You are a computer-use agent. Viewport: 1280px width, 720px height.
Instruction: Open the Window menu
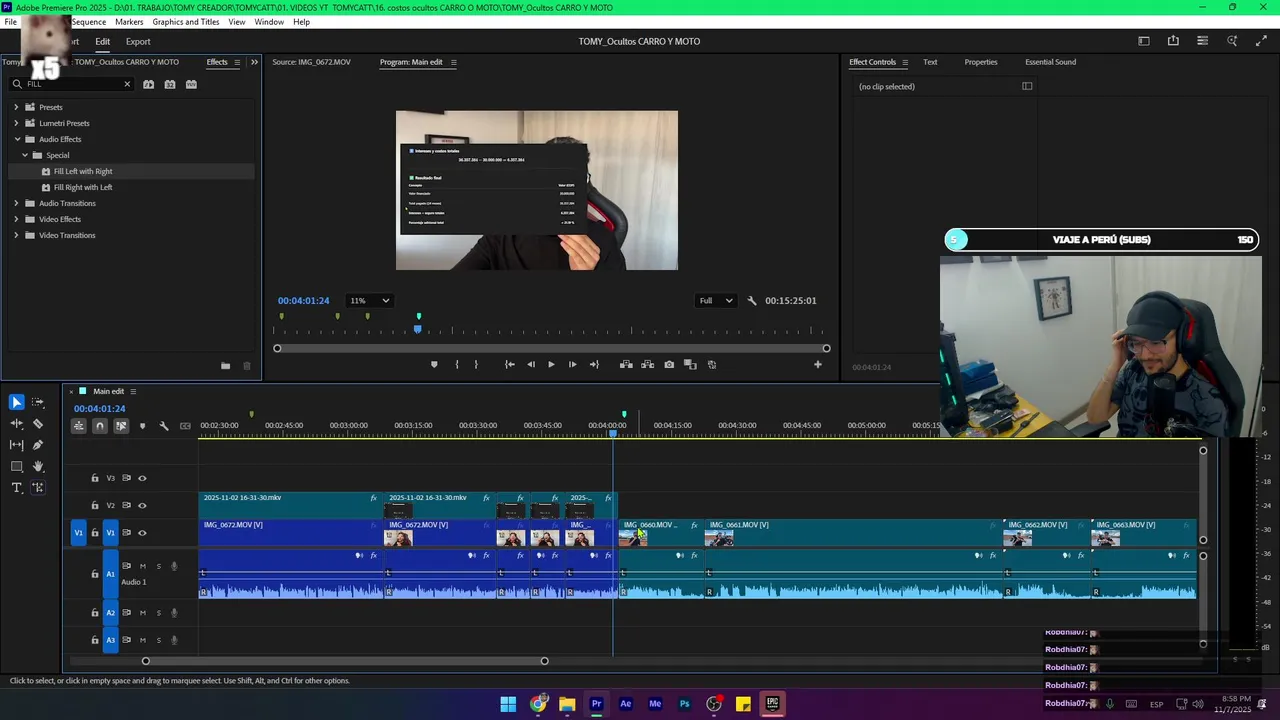tap(269, 22)
